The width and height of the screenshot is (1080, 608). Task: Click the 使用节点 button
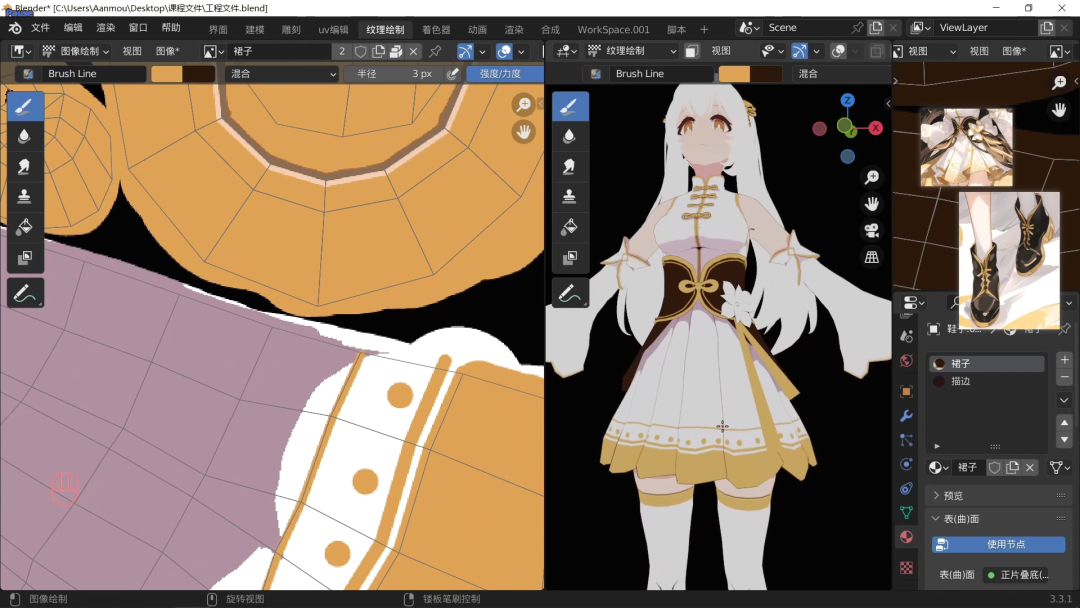click(x=999, y=545)
